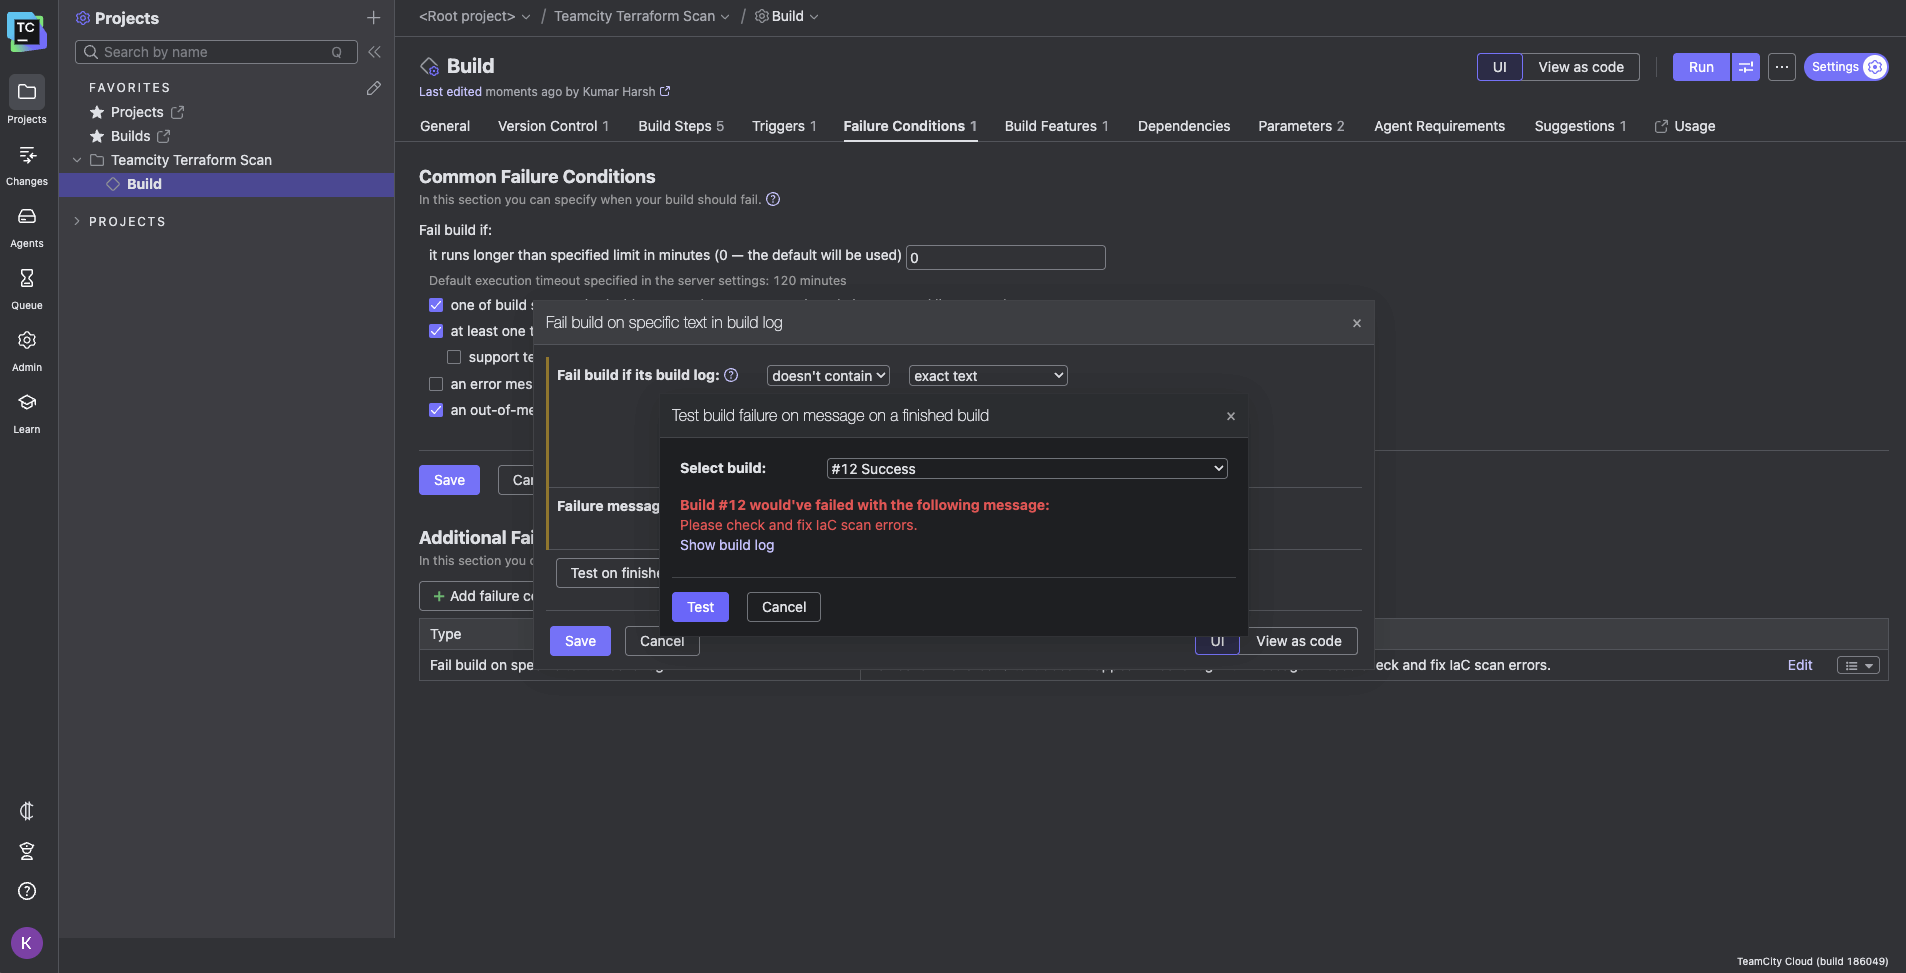Open the build Queue section
The width and height of the screenshot is (1906, 973).
click(x=27, y=289)
